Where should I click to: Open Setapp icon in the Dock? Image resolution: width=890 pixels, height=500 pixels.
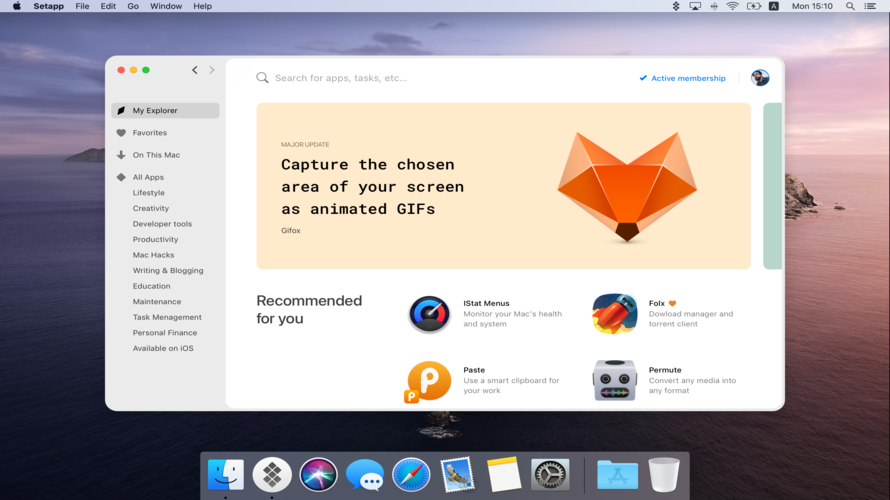coord(272,474)
